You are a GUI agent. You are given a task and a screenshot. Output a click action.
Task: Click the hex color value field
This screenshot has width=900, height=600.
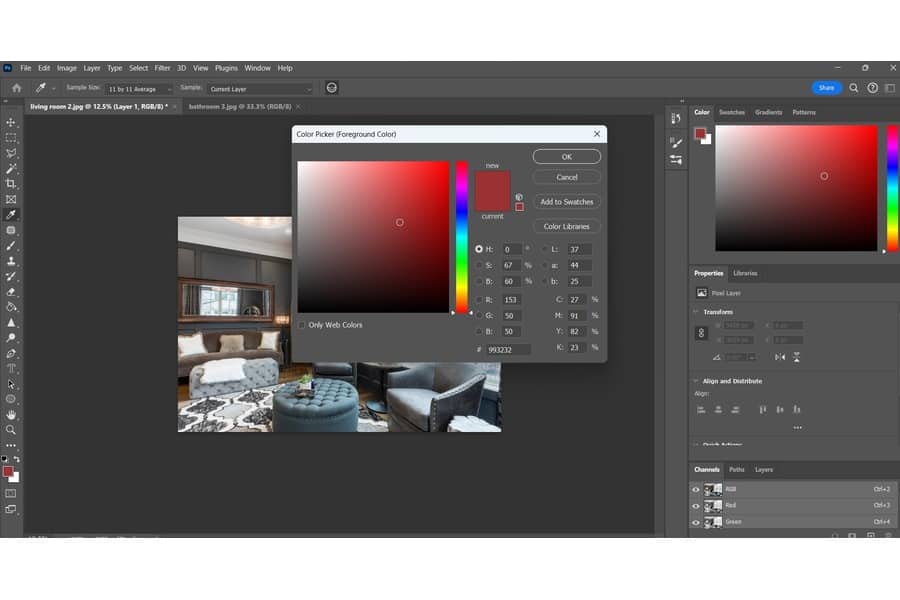click(x=509, y=350)
